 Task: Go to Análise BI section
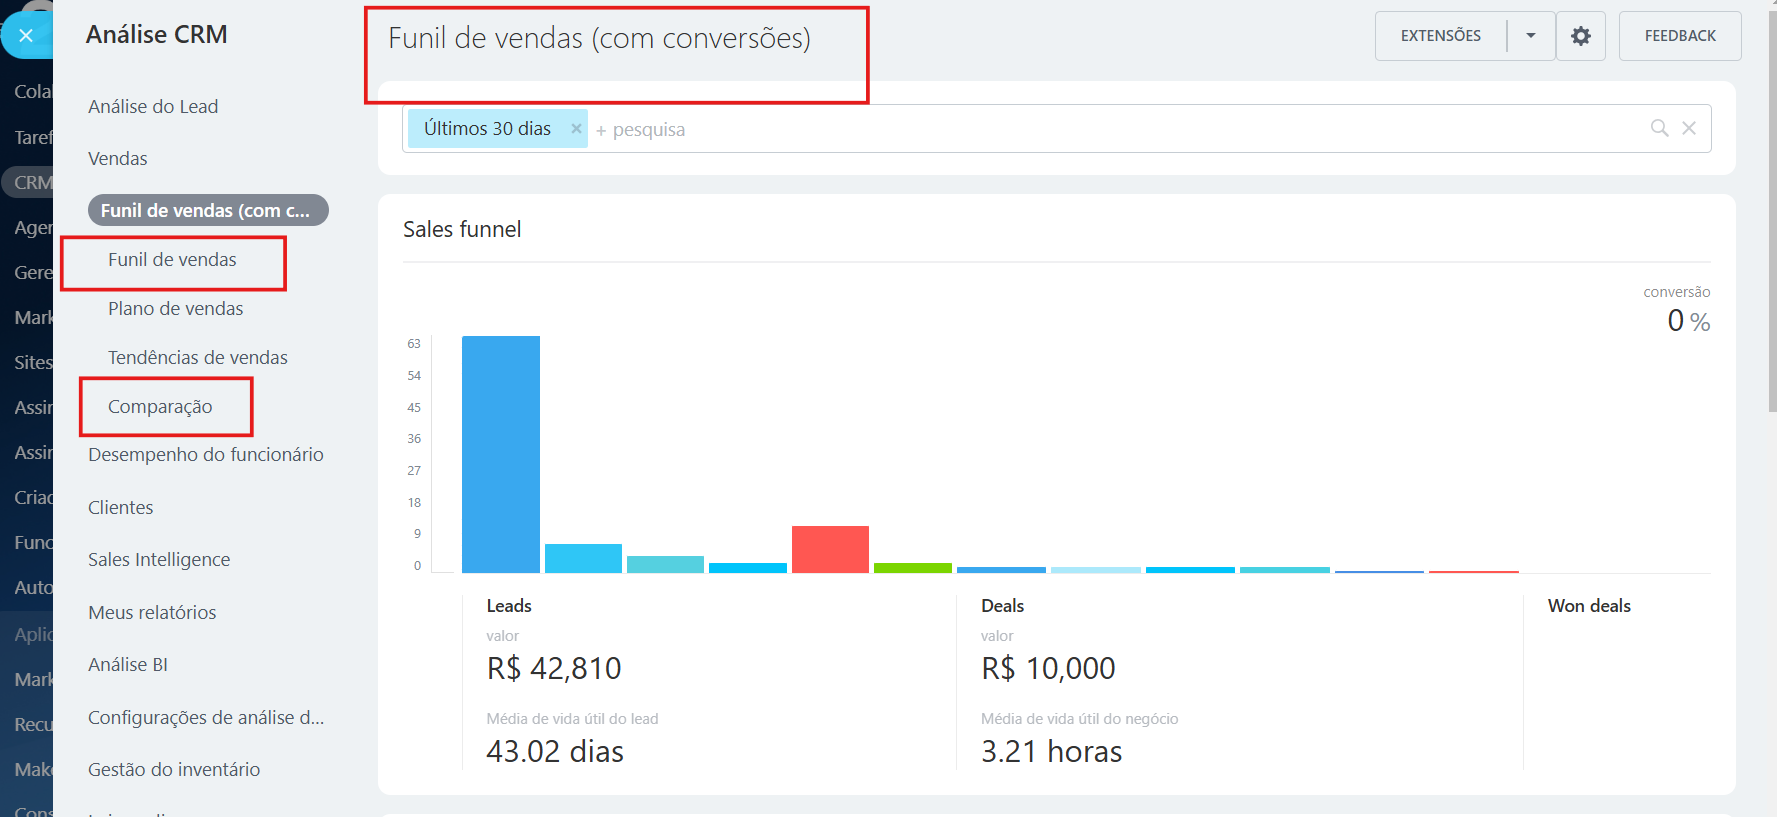coord(128,665)
